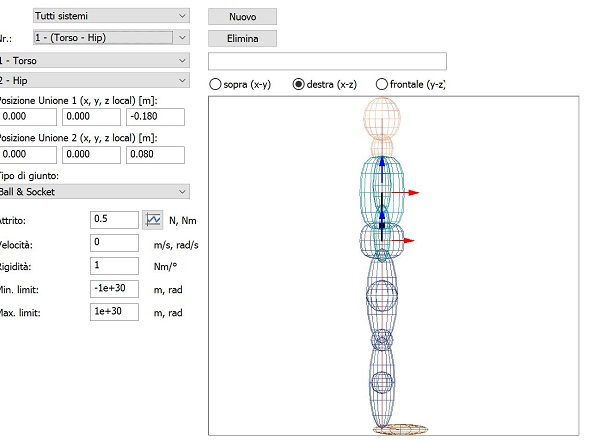This screenshot has width=600, height=441.
Task: Open the friction curve graph icon
Action: [153, 220]
